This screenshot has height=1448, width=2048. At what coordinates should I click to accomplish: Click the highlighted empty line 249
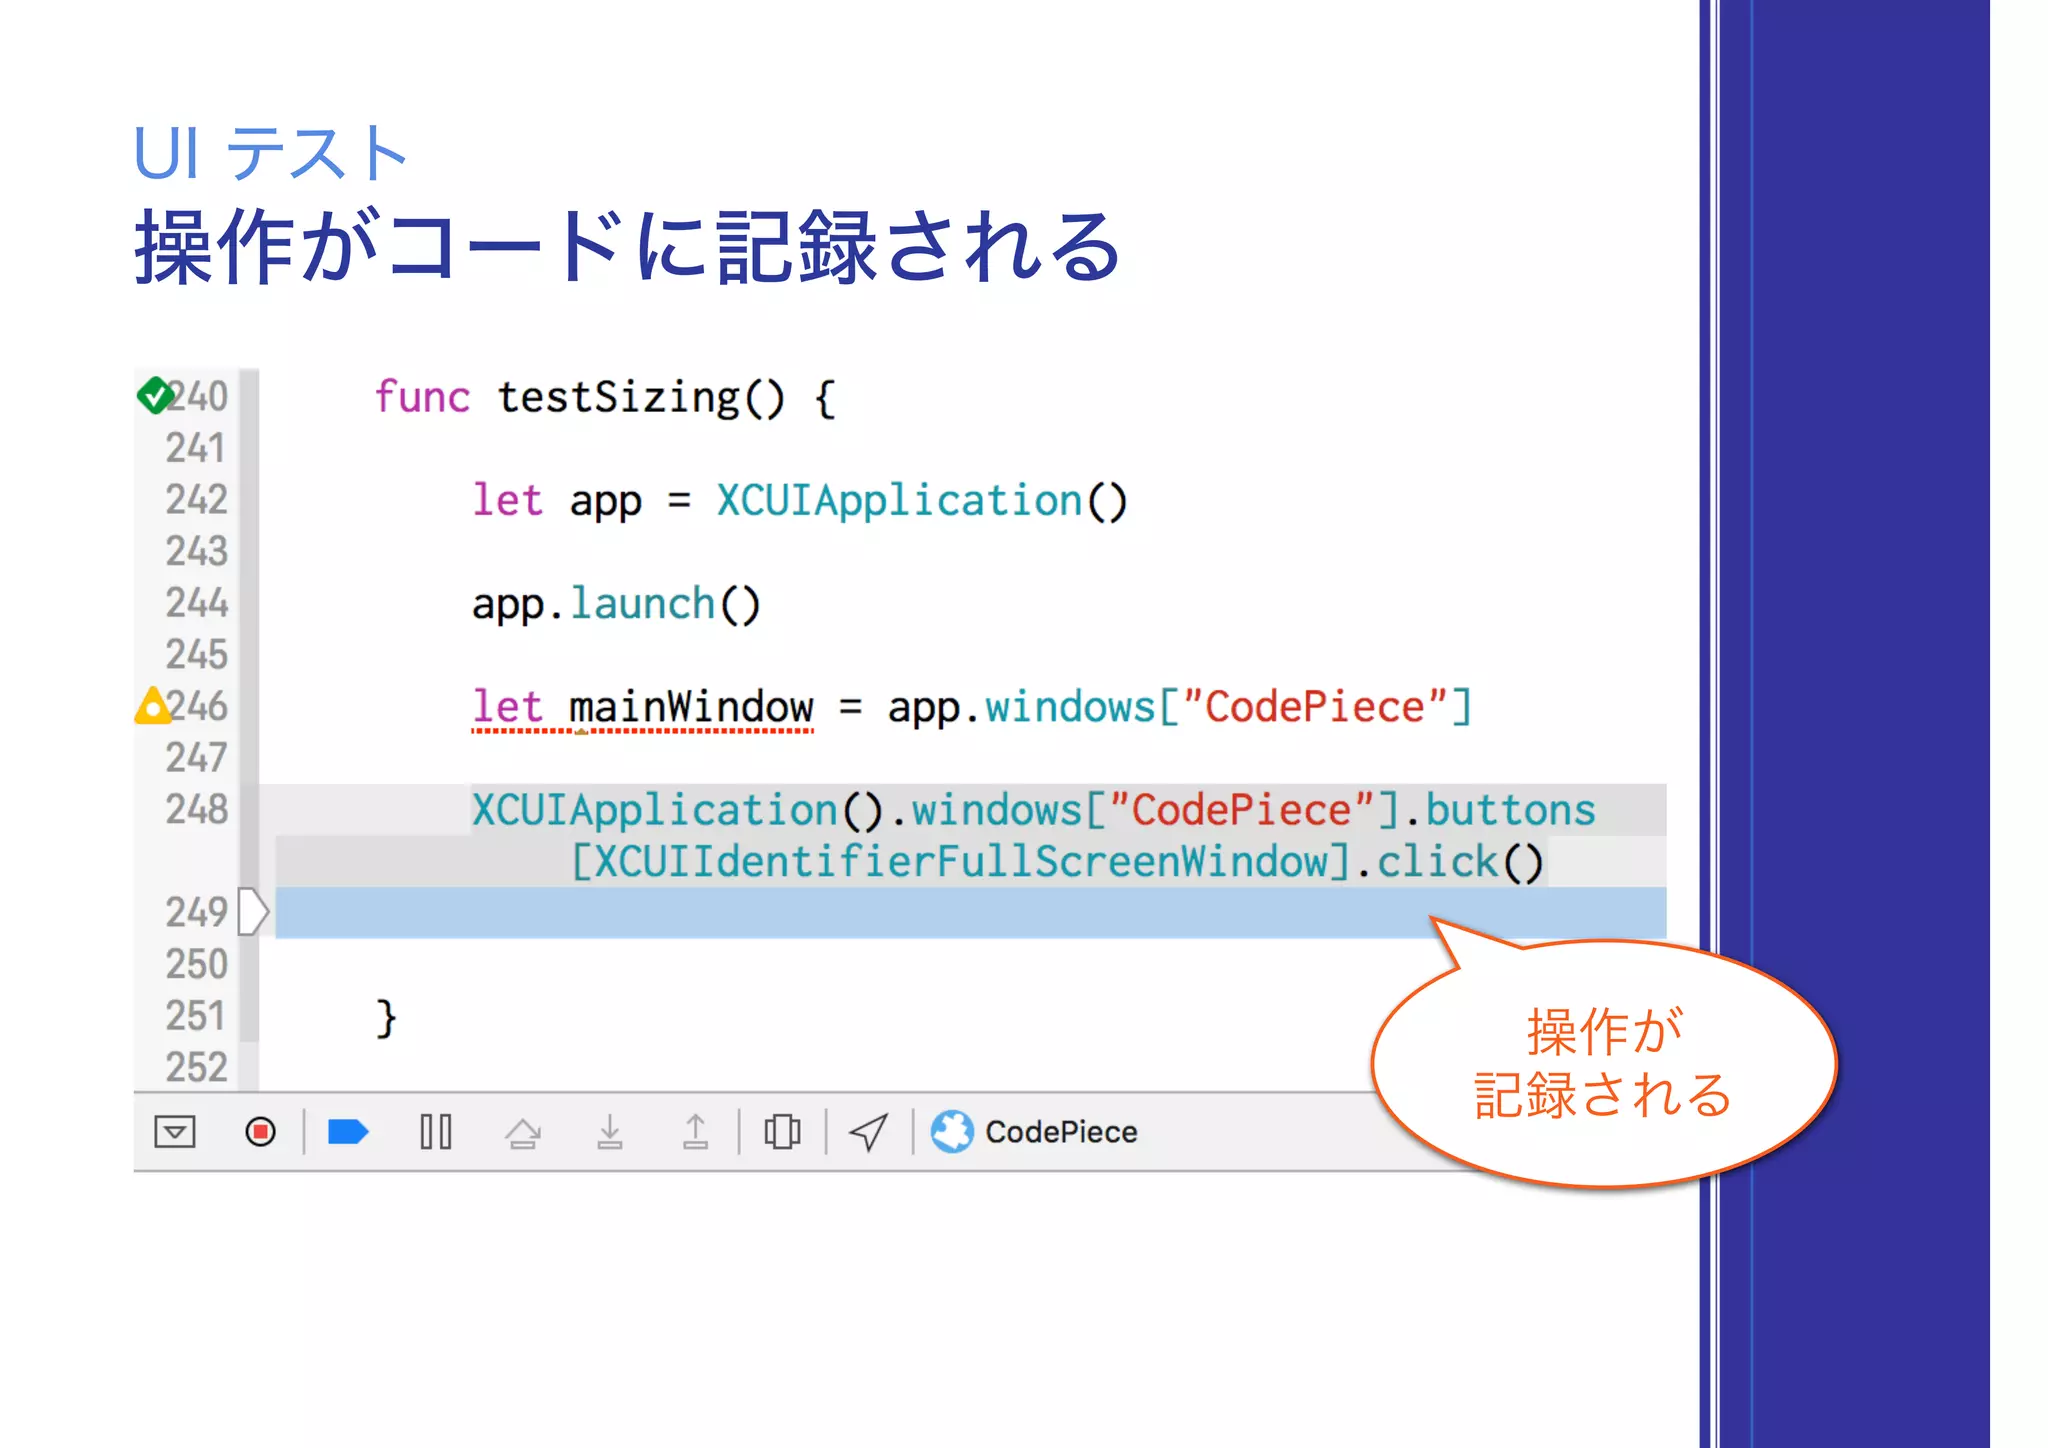[970, 912]
